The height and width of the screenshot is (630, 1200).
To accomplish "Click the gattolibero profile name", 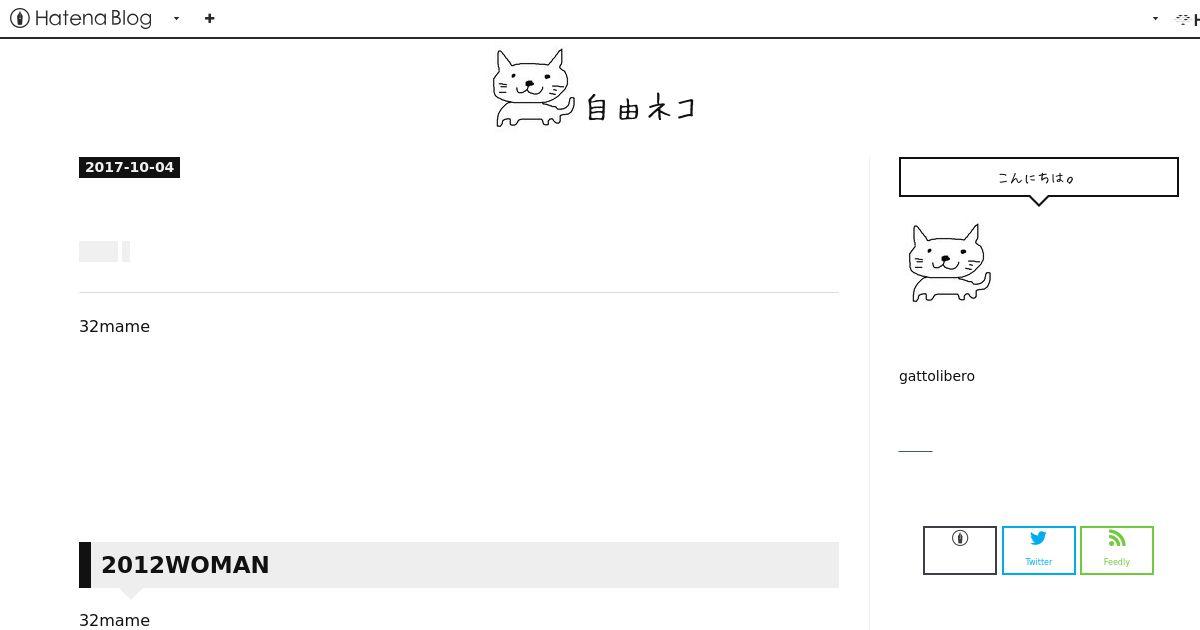I will pos(937,376).
